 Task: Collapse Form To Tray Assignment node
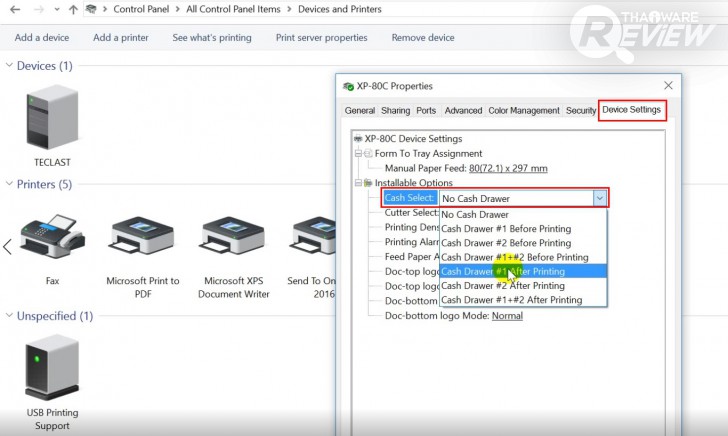point(358,153)
